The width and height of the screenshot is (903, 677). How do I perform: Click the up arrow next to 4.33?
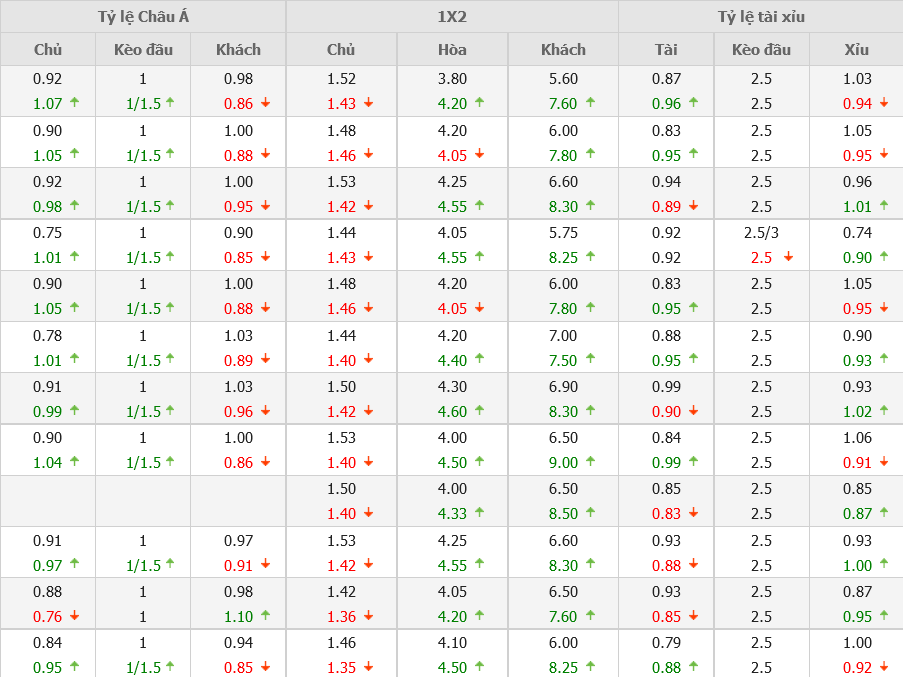pos(479,513)
